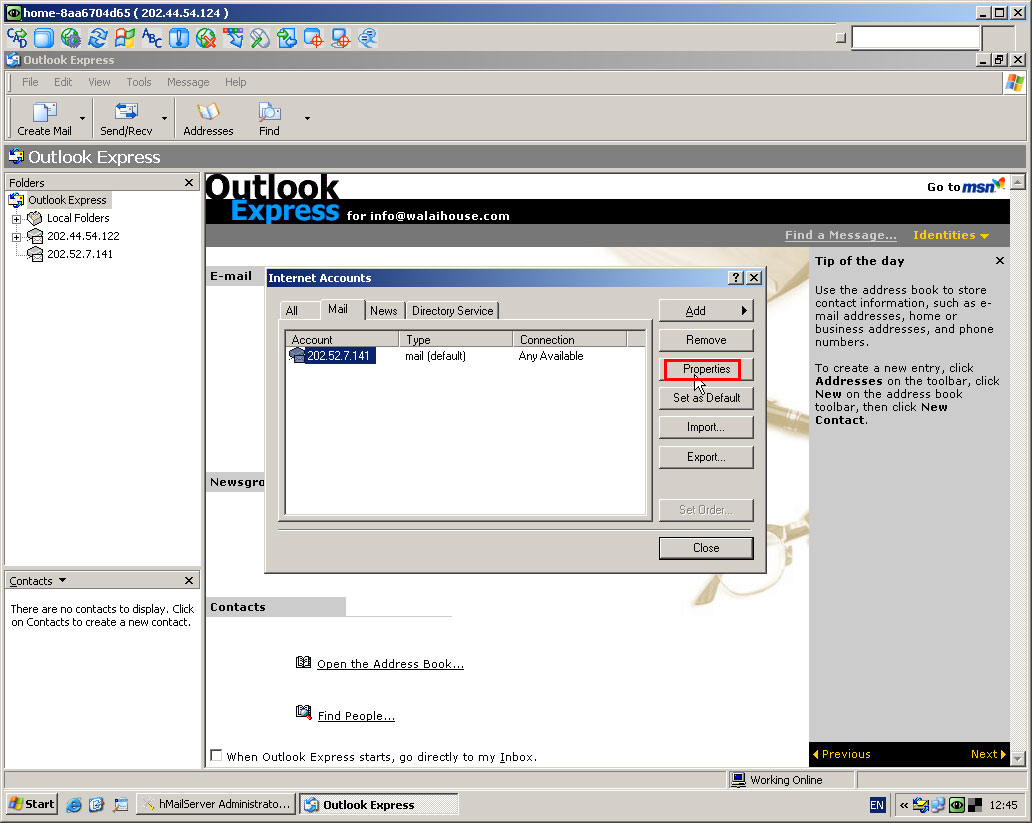Open connection options globe-gear icon
The image size is (1032, 823).
click(71, 38)
